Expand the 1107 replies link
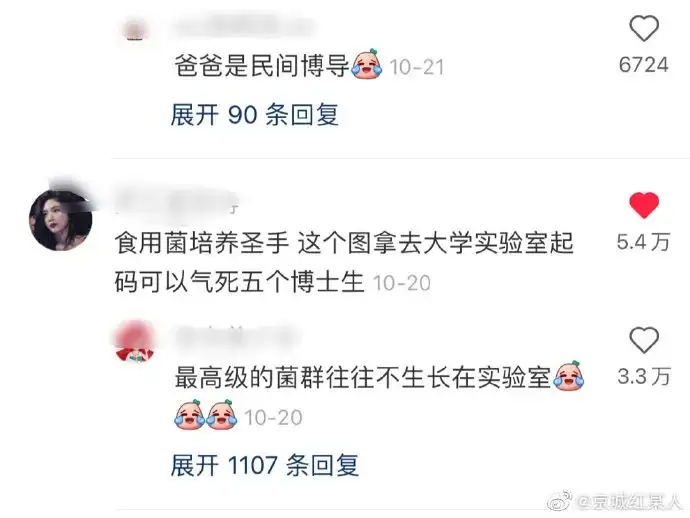The image size is (690, 518). tap(264, 465)
